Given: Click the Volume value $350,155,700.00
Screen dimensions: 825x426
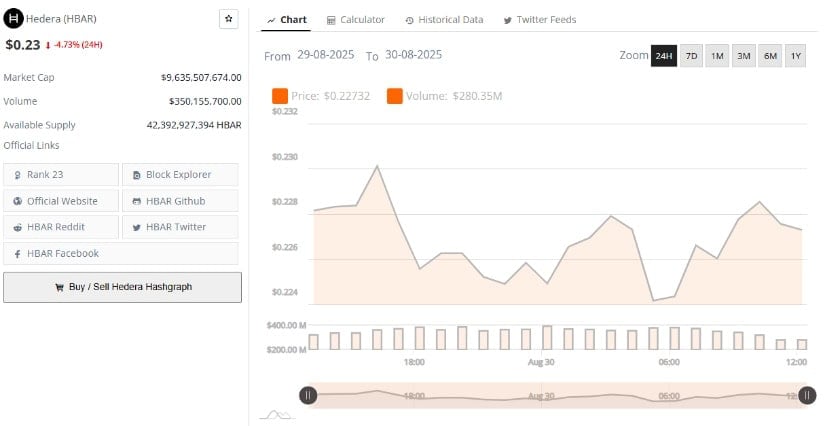Looking at the screenshot, I should (x=205, y=102).
